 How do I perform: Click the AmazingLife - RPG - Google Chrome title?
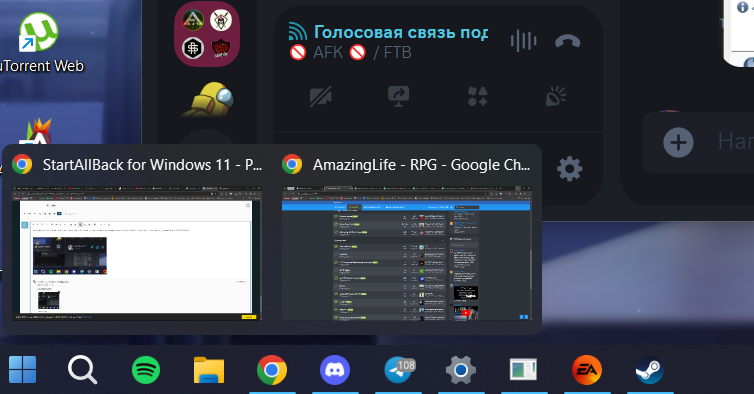coord(421,165)
